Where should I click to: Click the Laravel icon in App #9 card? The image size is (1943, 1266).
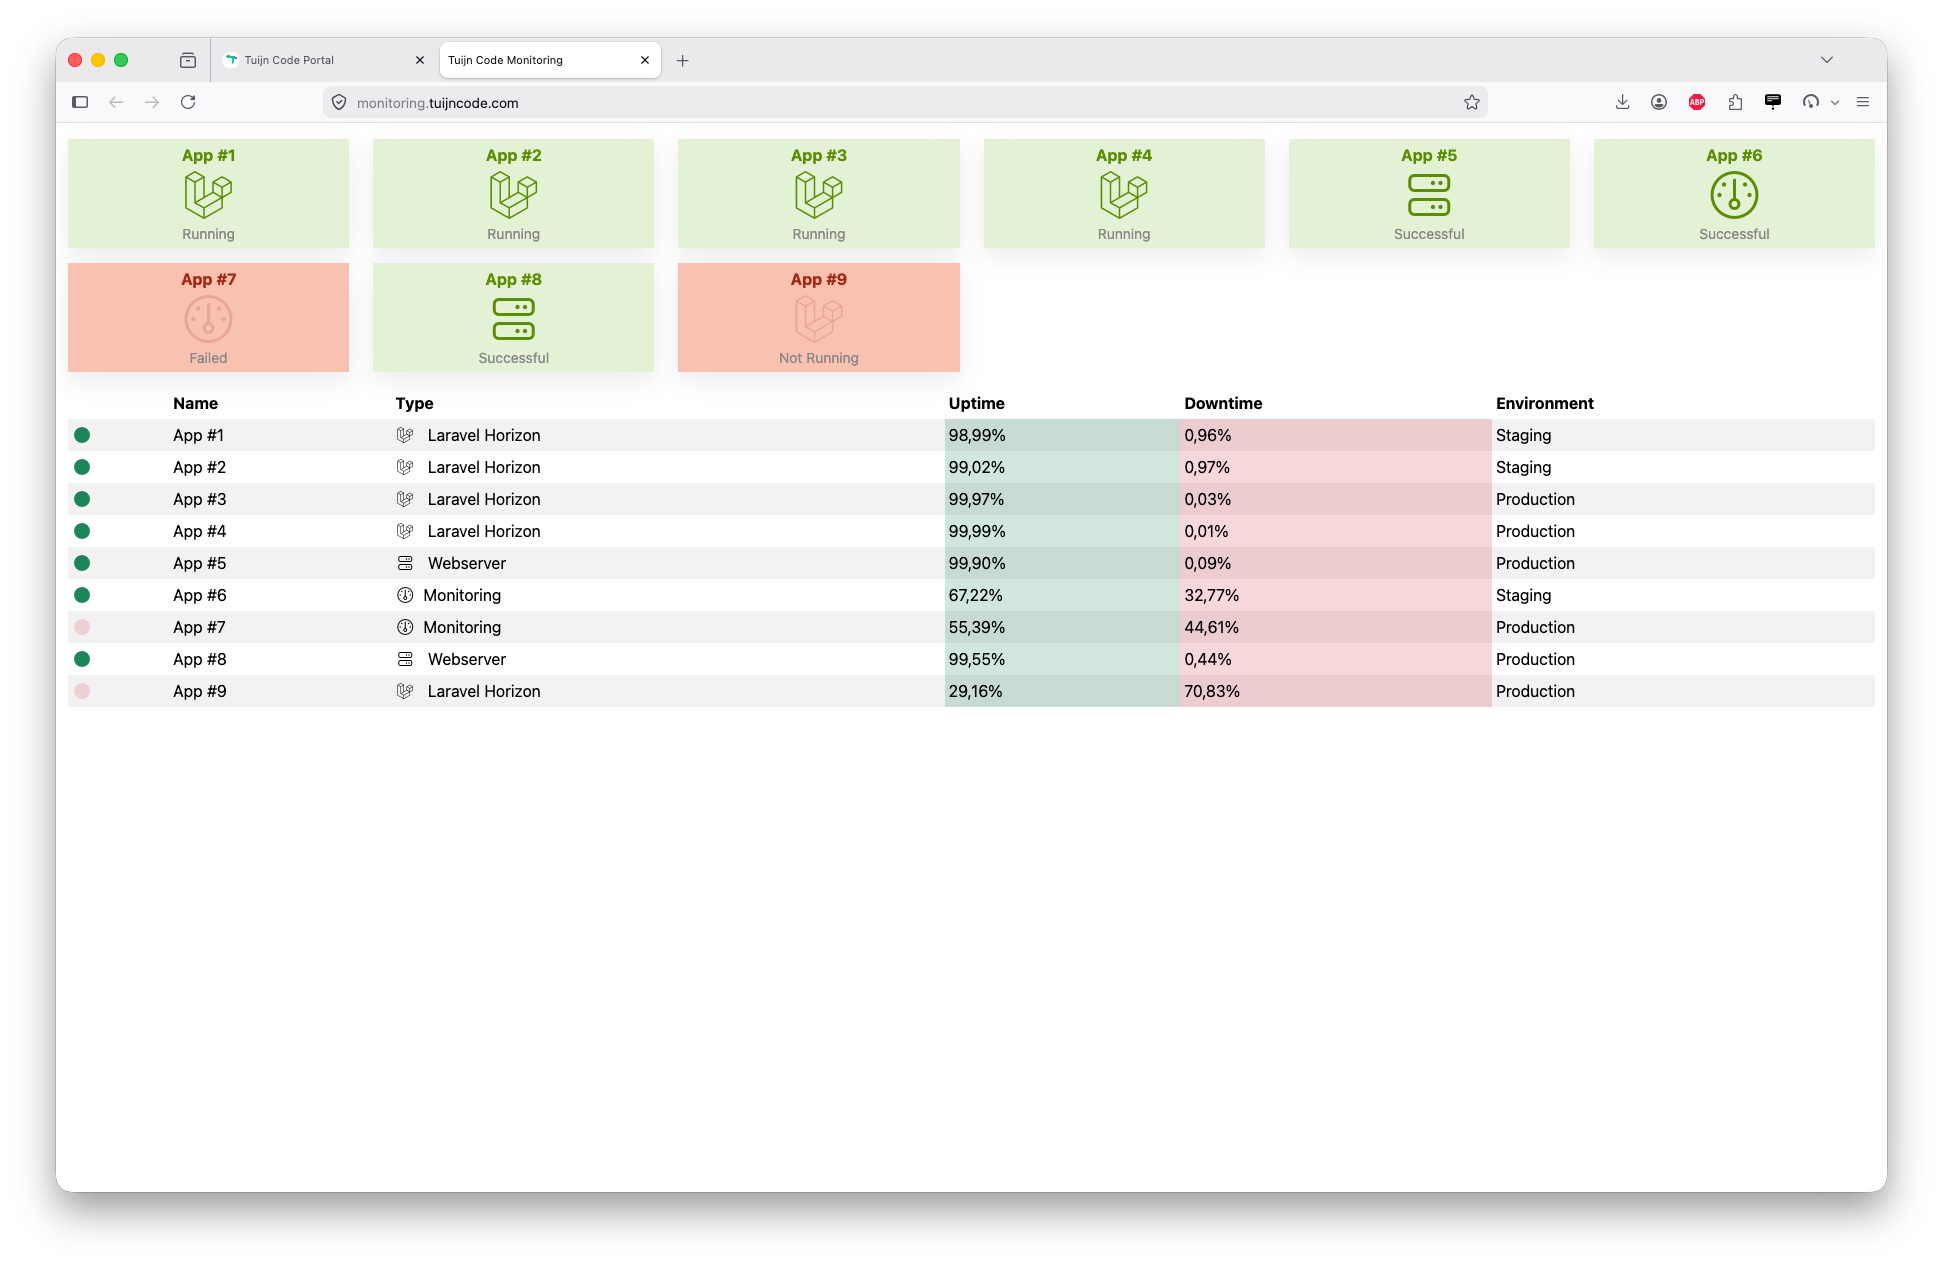818,319
